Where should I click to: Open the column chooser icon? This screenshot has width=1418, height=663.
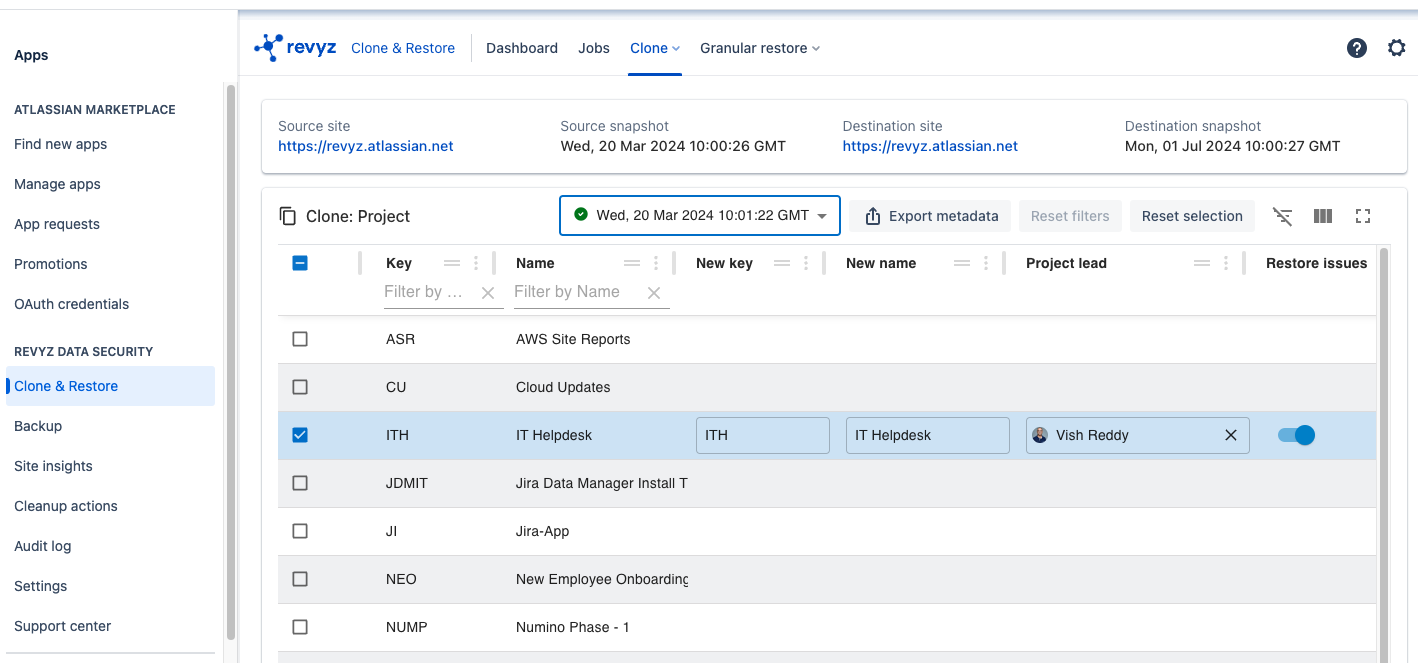pos(1322,216)
